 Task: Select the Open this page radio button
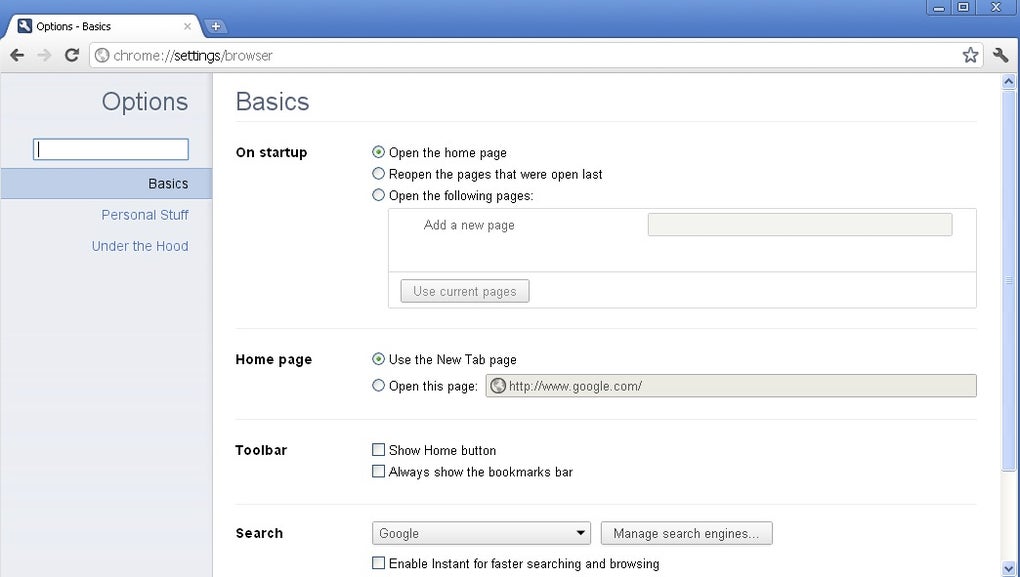click(378, 385)
